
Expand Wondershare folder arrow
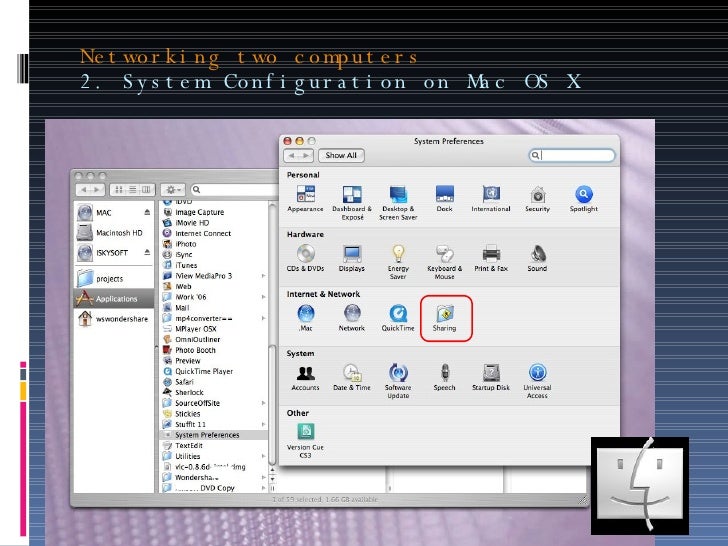pyautogui.click(x=263, y=477)
